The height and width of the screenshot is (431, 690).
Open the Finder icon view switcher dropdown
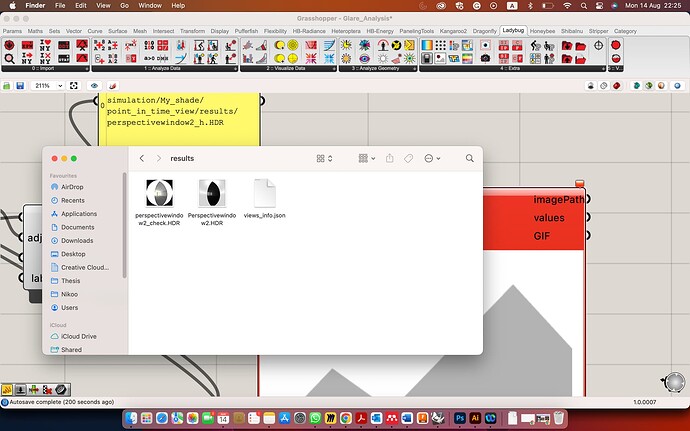[x=324, y=158]
